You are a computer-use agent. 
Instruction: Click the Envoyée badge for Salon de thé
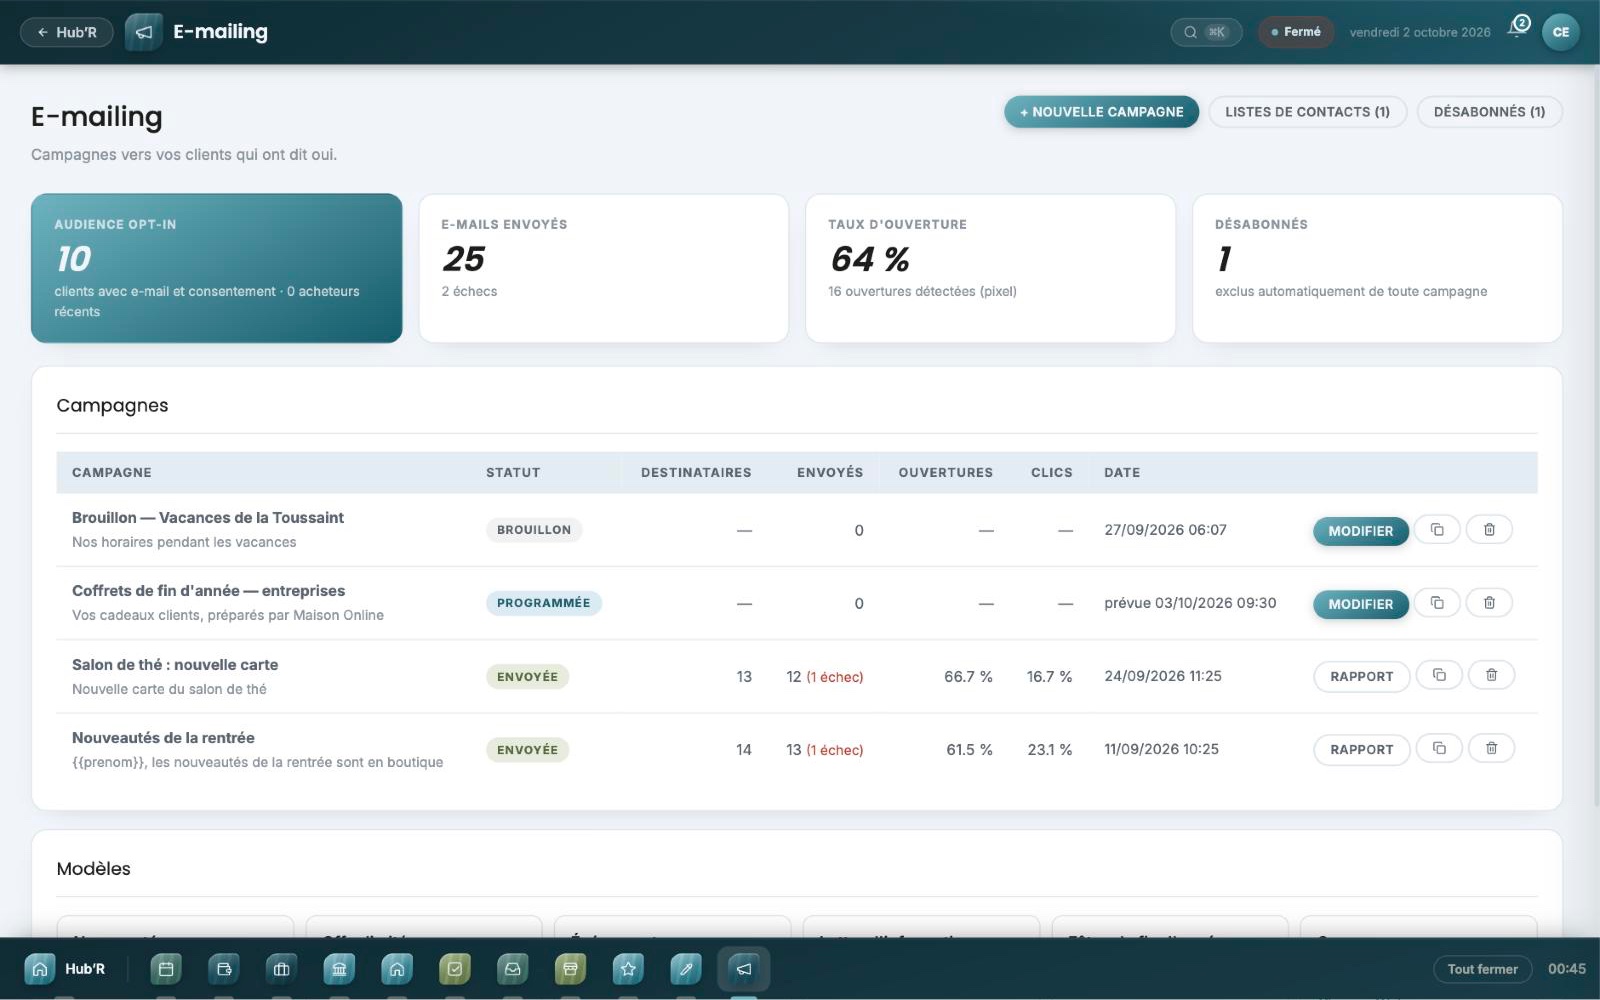click(527, 677)
